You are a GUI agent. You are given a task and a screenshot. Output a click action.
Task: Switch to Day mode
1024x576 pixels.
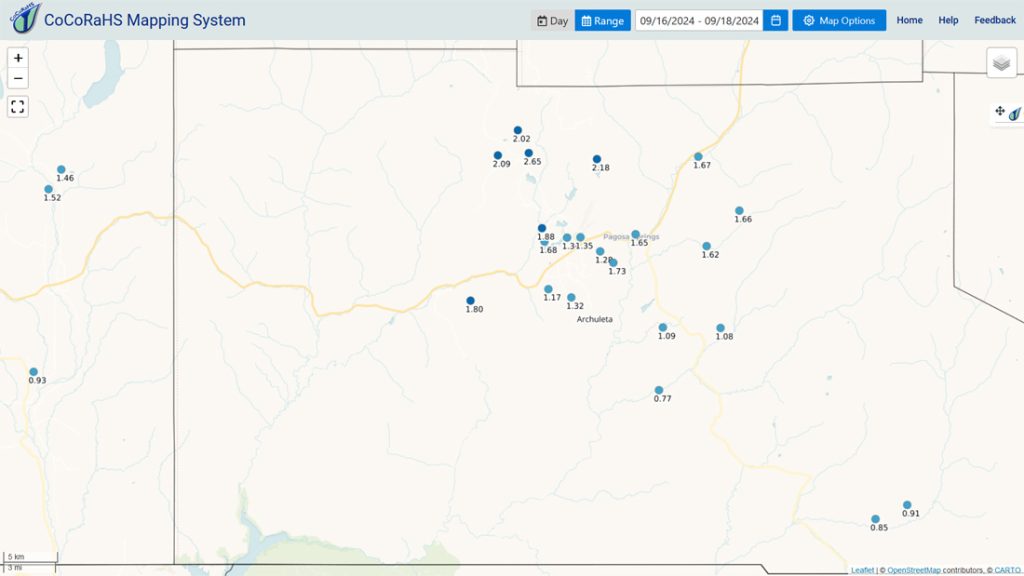tap(552, 20)
